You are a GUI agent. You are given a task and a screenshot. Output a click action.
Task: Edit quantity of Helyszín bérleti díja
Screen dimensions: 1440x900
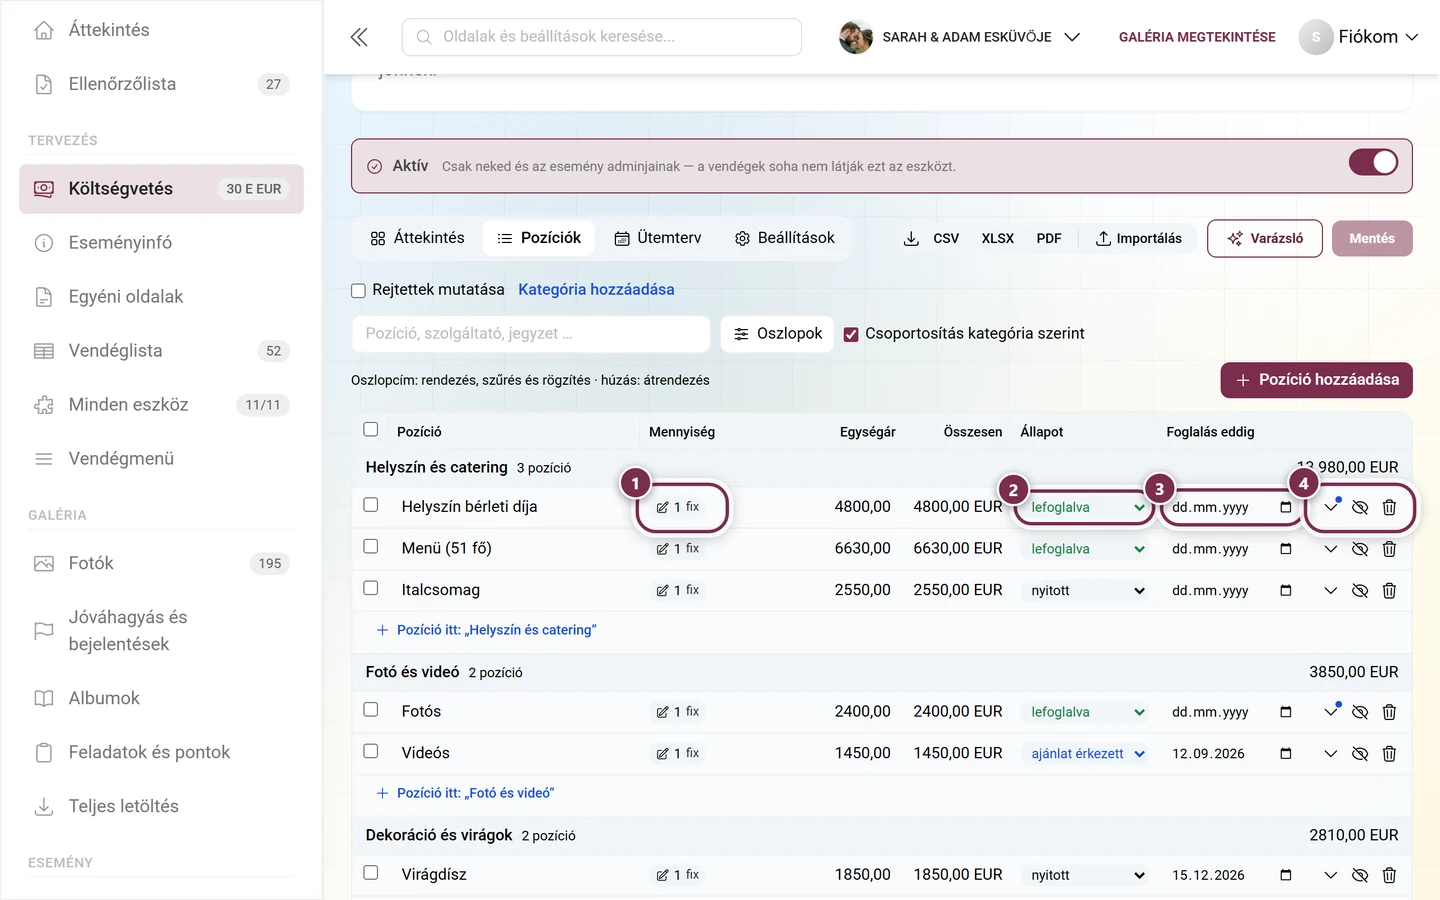pyautogui.click(x=678, y=507)
